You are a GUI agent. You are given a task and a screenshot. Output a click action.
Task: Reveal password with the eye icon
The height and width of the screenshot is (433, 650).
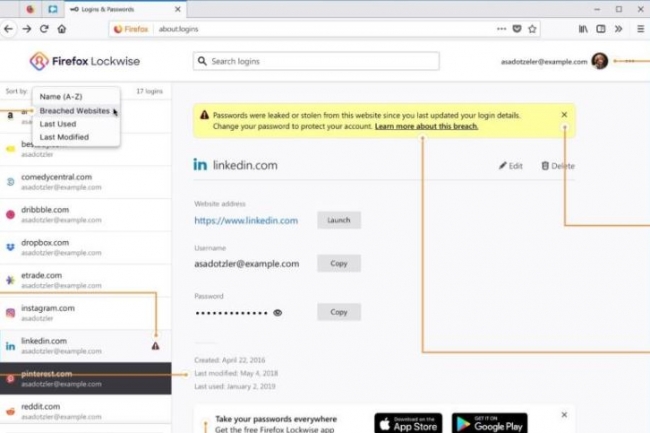[278, 313]
